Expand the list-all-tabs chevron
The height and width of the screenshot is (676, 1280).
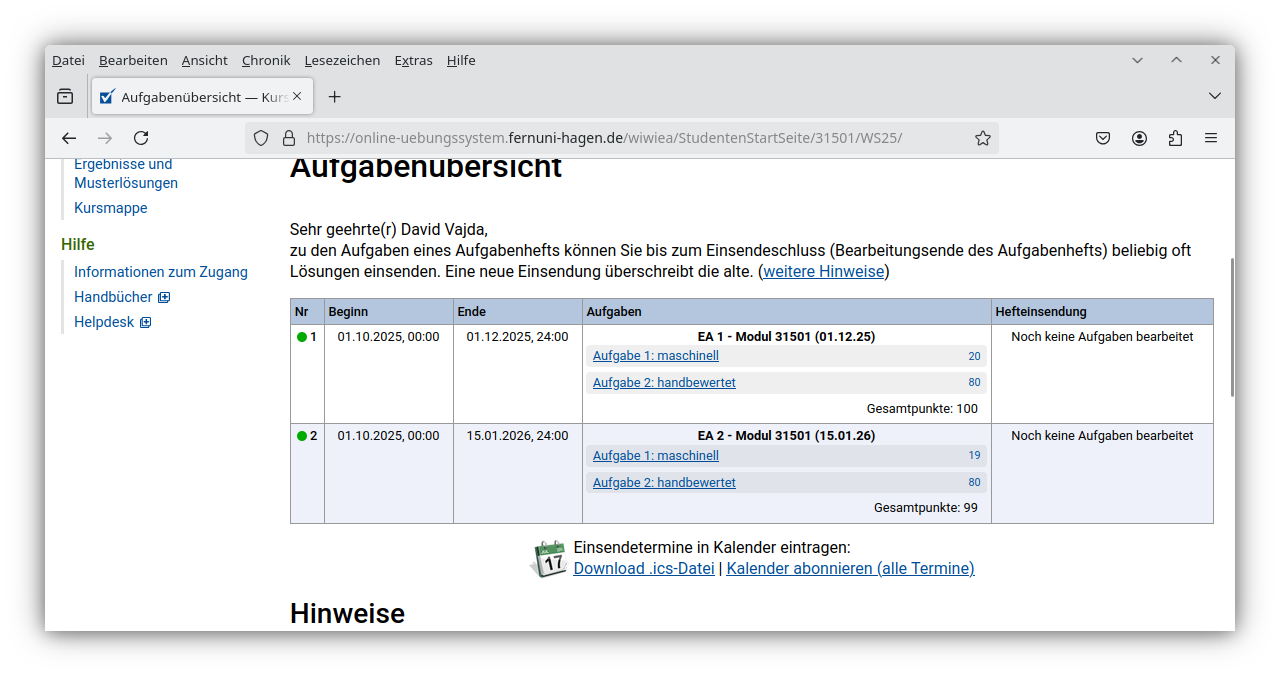[x=1214, y=96]
